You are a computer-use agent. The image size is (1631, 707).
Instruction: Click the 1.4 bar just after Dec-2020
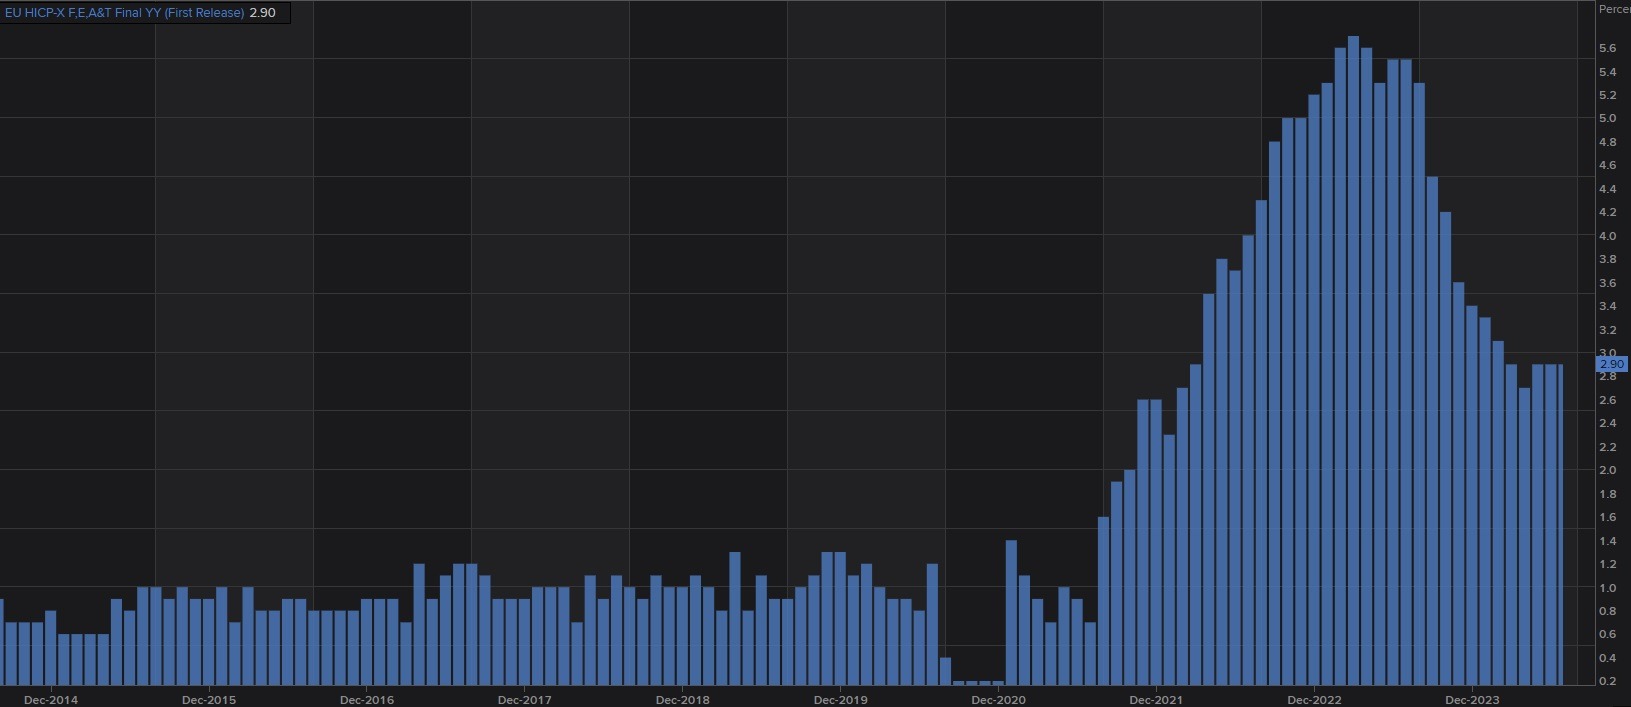(x=1011, y=612)
